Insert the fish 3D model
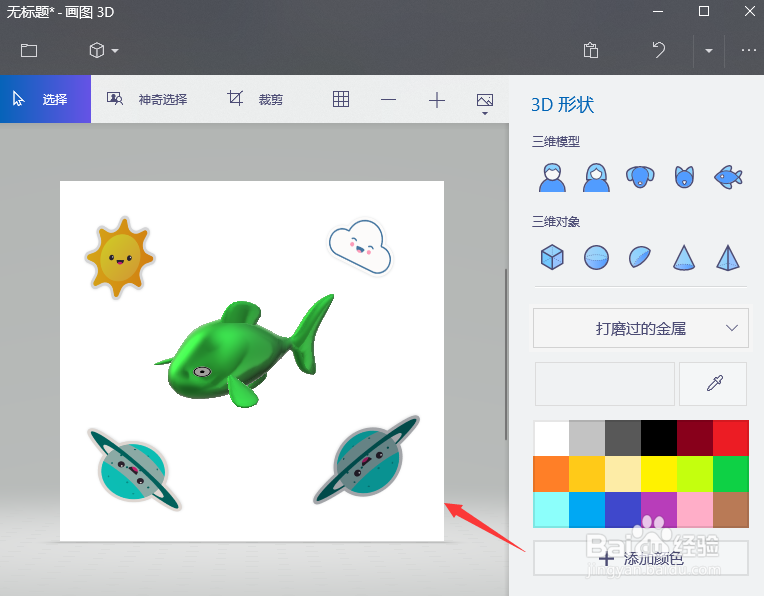 pos(728,177)
